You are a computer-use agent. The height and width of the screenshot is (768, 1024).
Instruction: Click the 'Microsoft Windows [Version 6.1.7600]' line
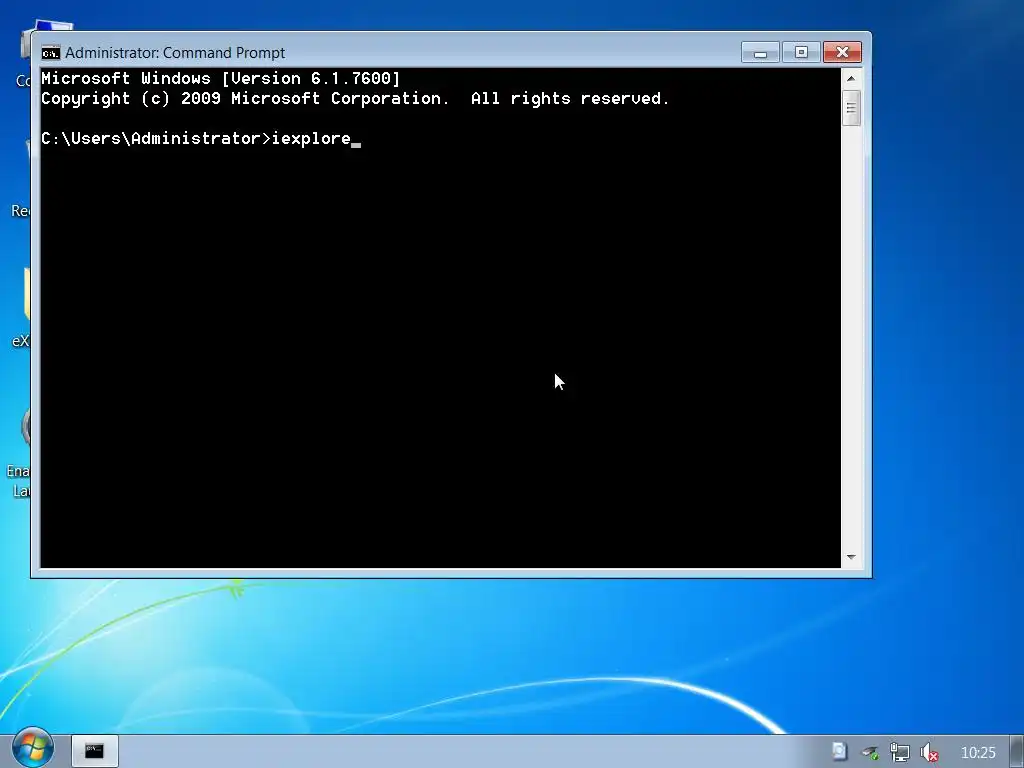point(221,79)
